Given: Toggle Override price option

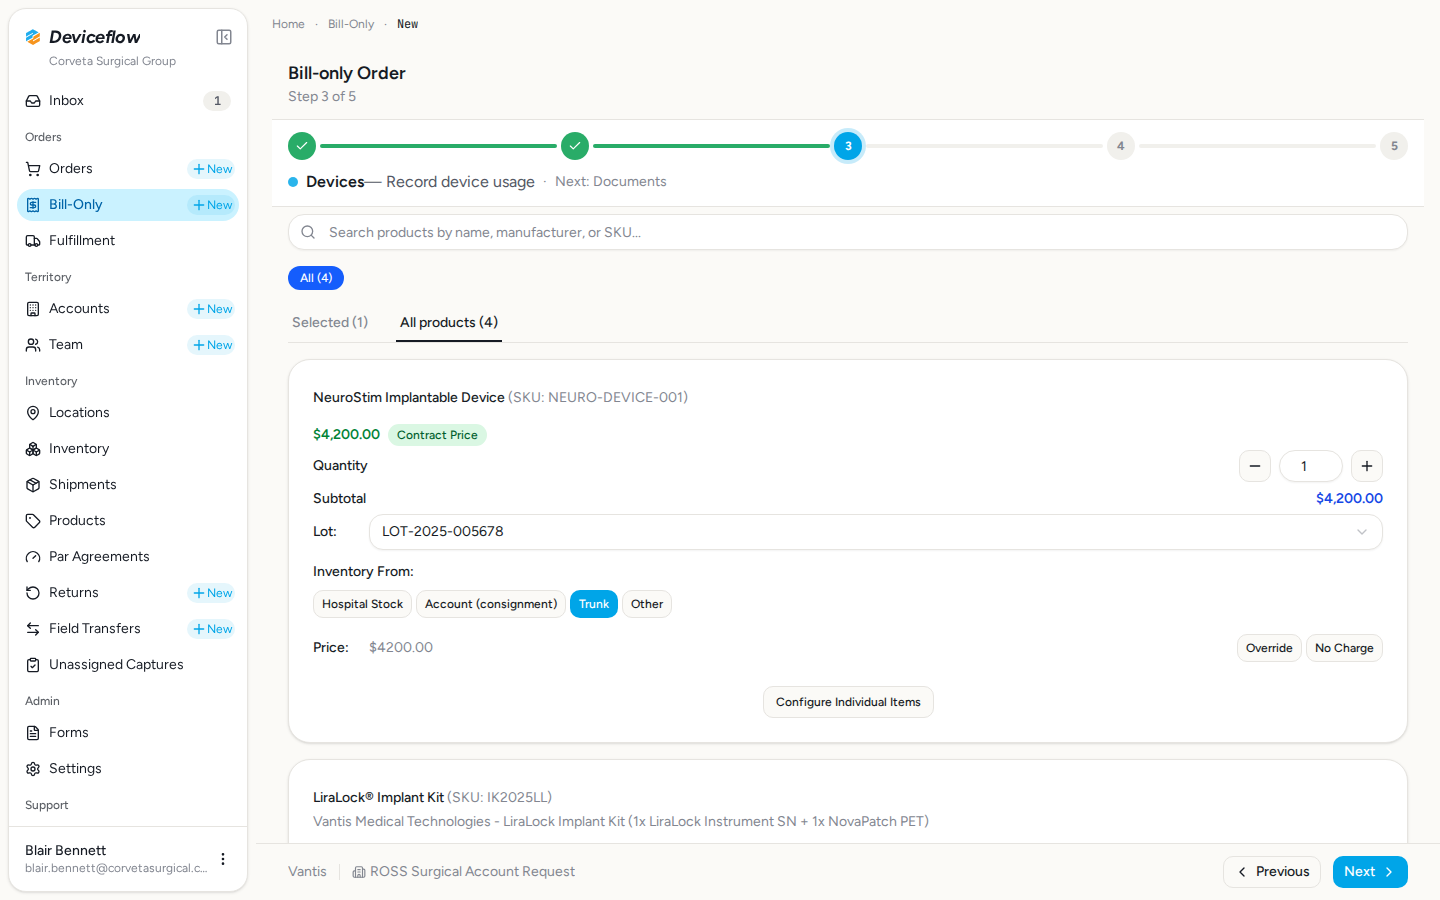Looking at the screenshot, I should [x=1269, y=648].
